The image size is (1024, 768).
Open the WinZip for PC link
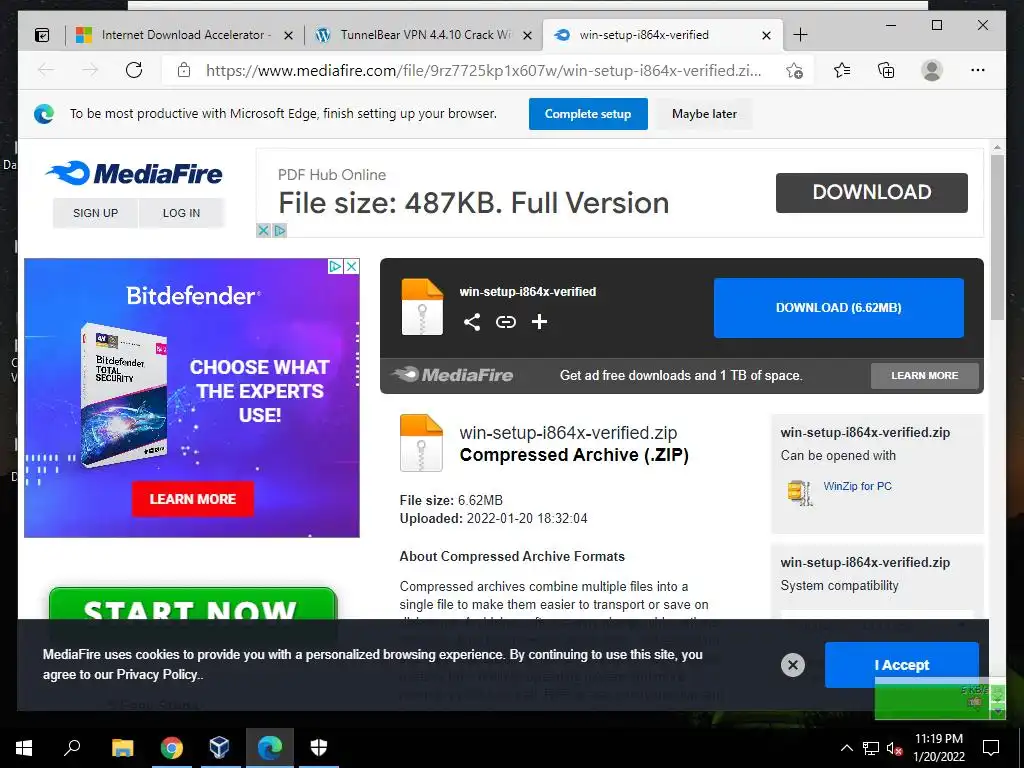click(x=857, y=486)
